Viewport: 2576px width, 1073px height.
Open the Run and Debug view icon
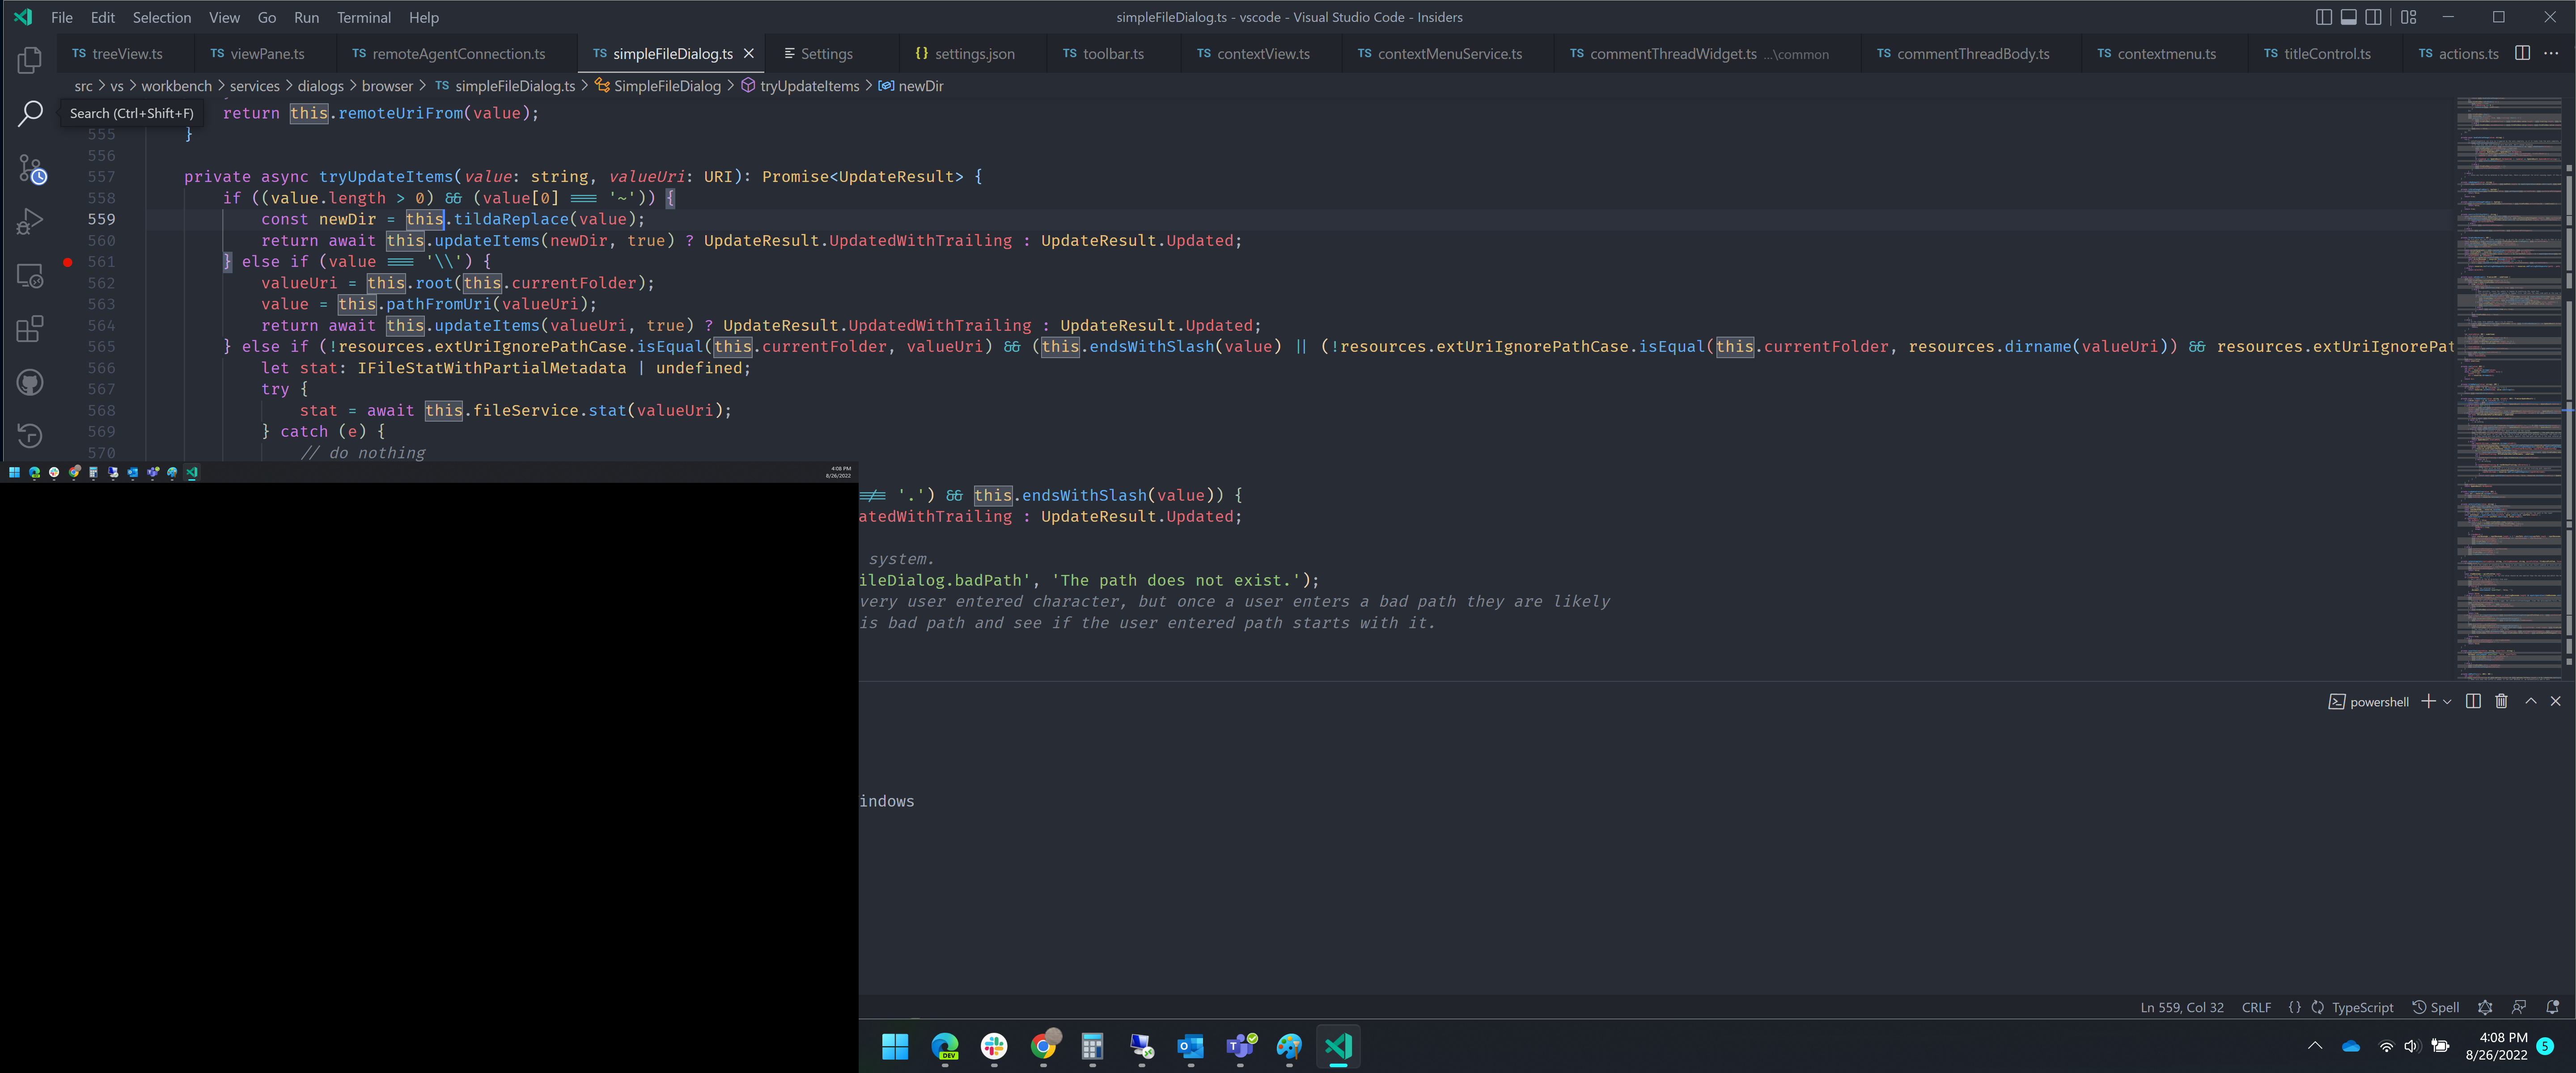click(x=30, y=221)
